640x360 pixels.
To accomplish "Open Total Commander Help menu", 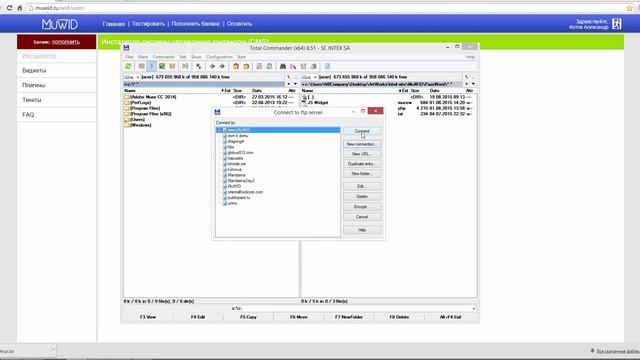I will [470, 57].
